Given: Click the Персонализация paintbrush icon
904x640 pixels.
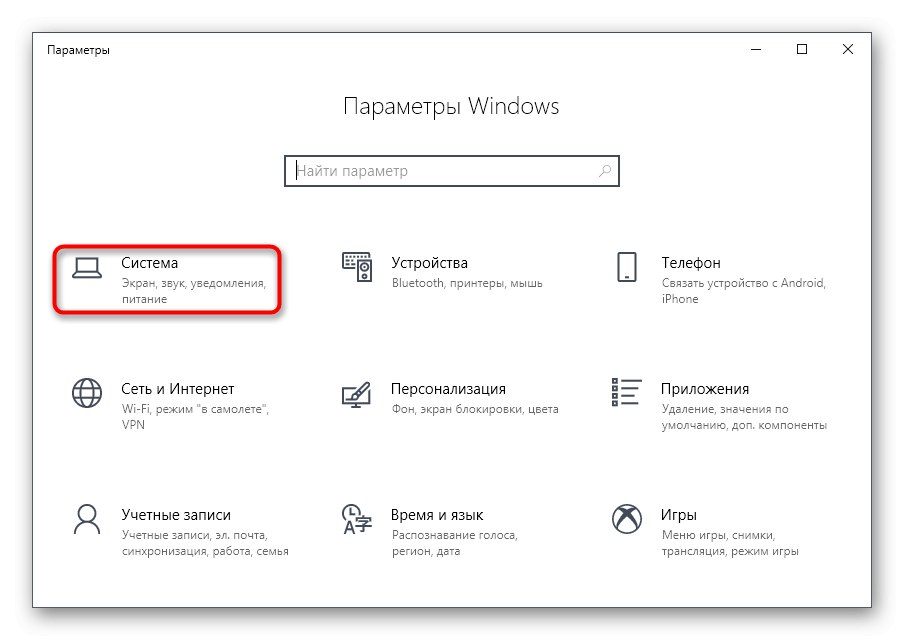Looking at the screenshot, I should pos(356,394).
